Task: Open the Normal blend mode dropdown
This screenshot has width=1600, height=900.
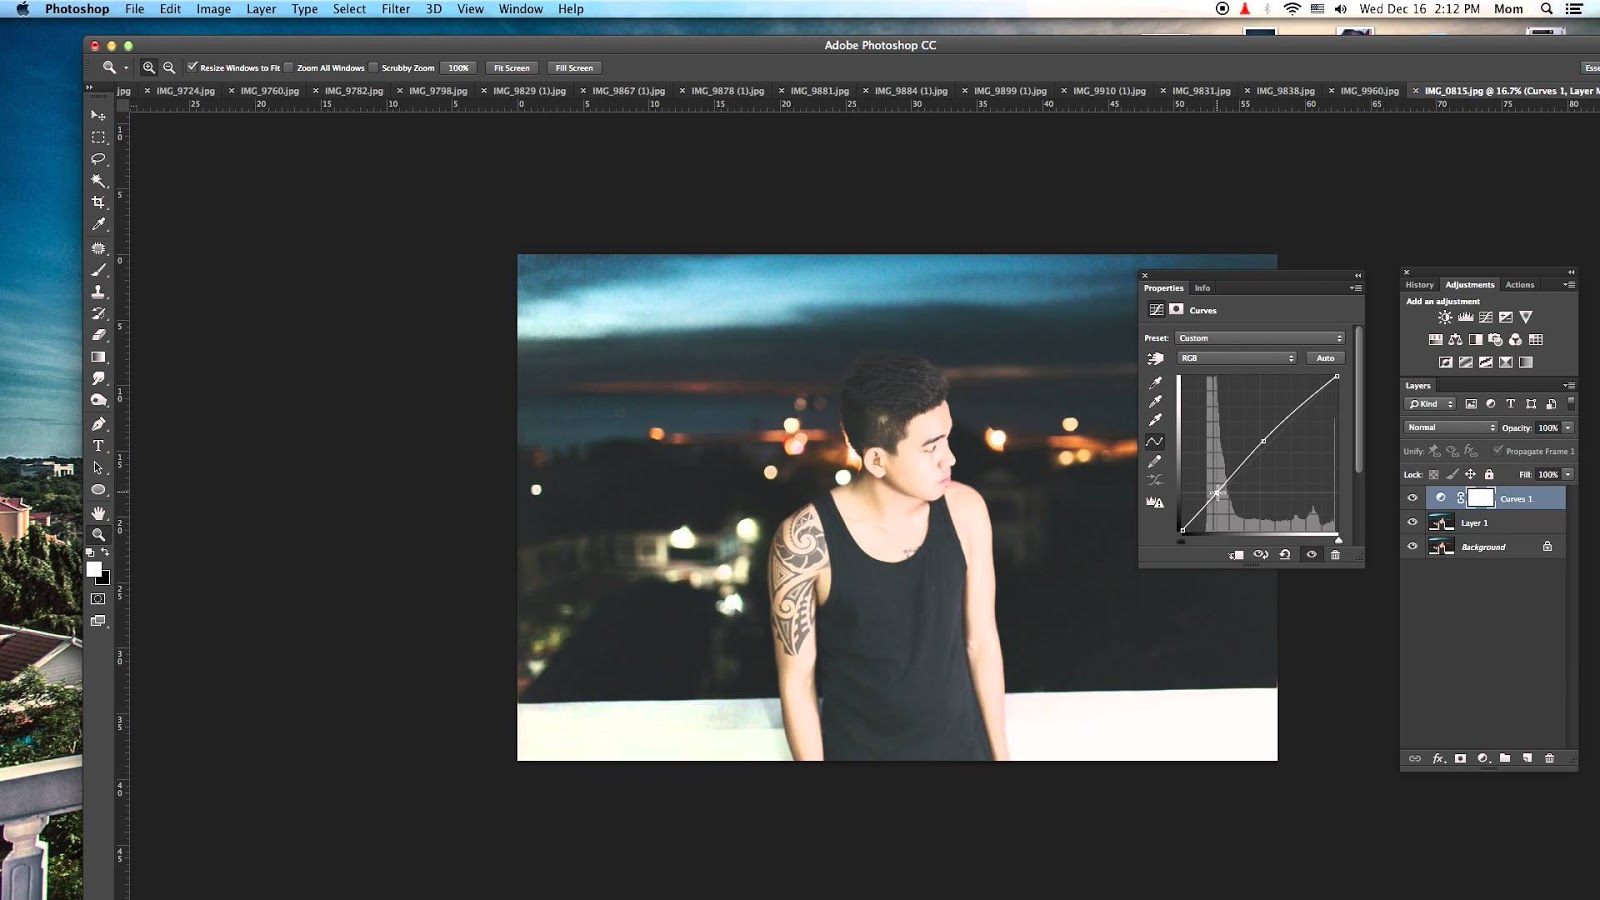Action: click(1450, 427)
